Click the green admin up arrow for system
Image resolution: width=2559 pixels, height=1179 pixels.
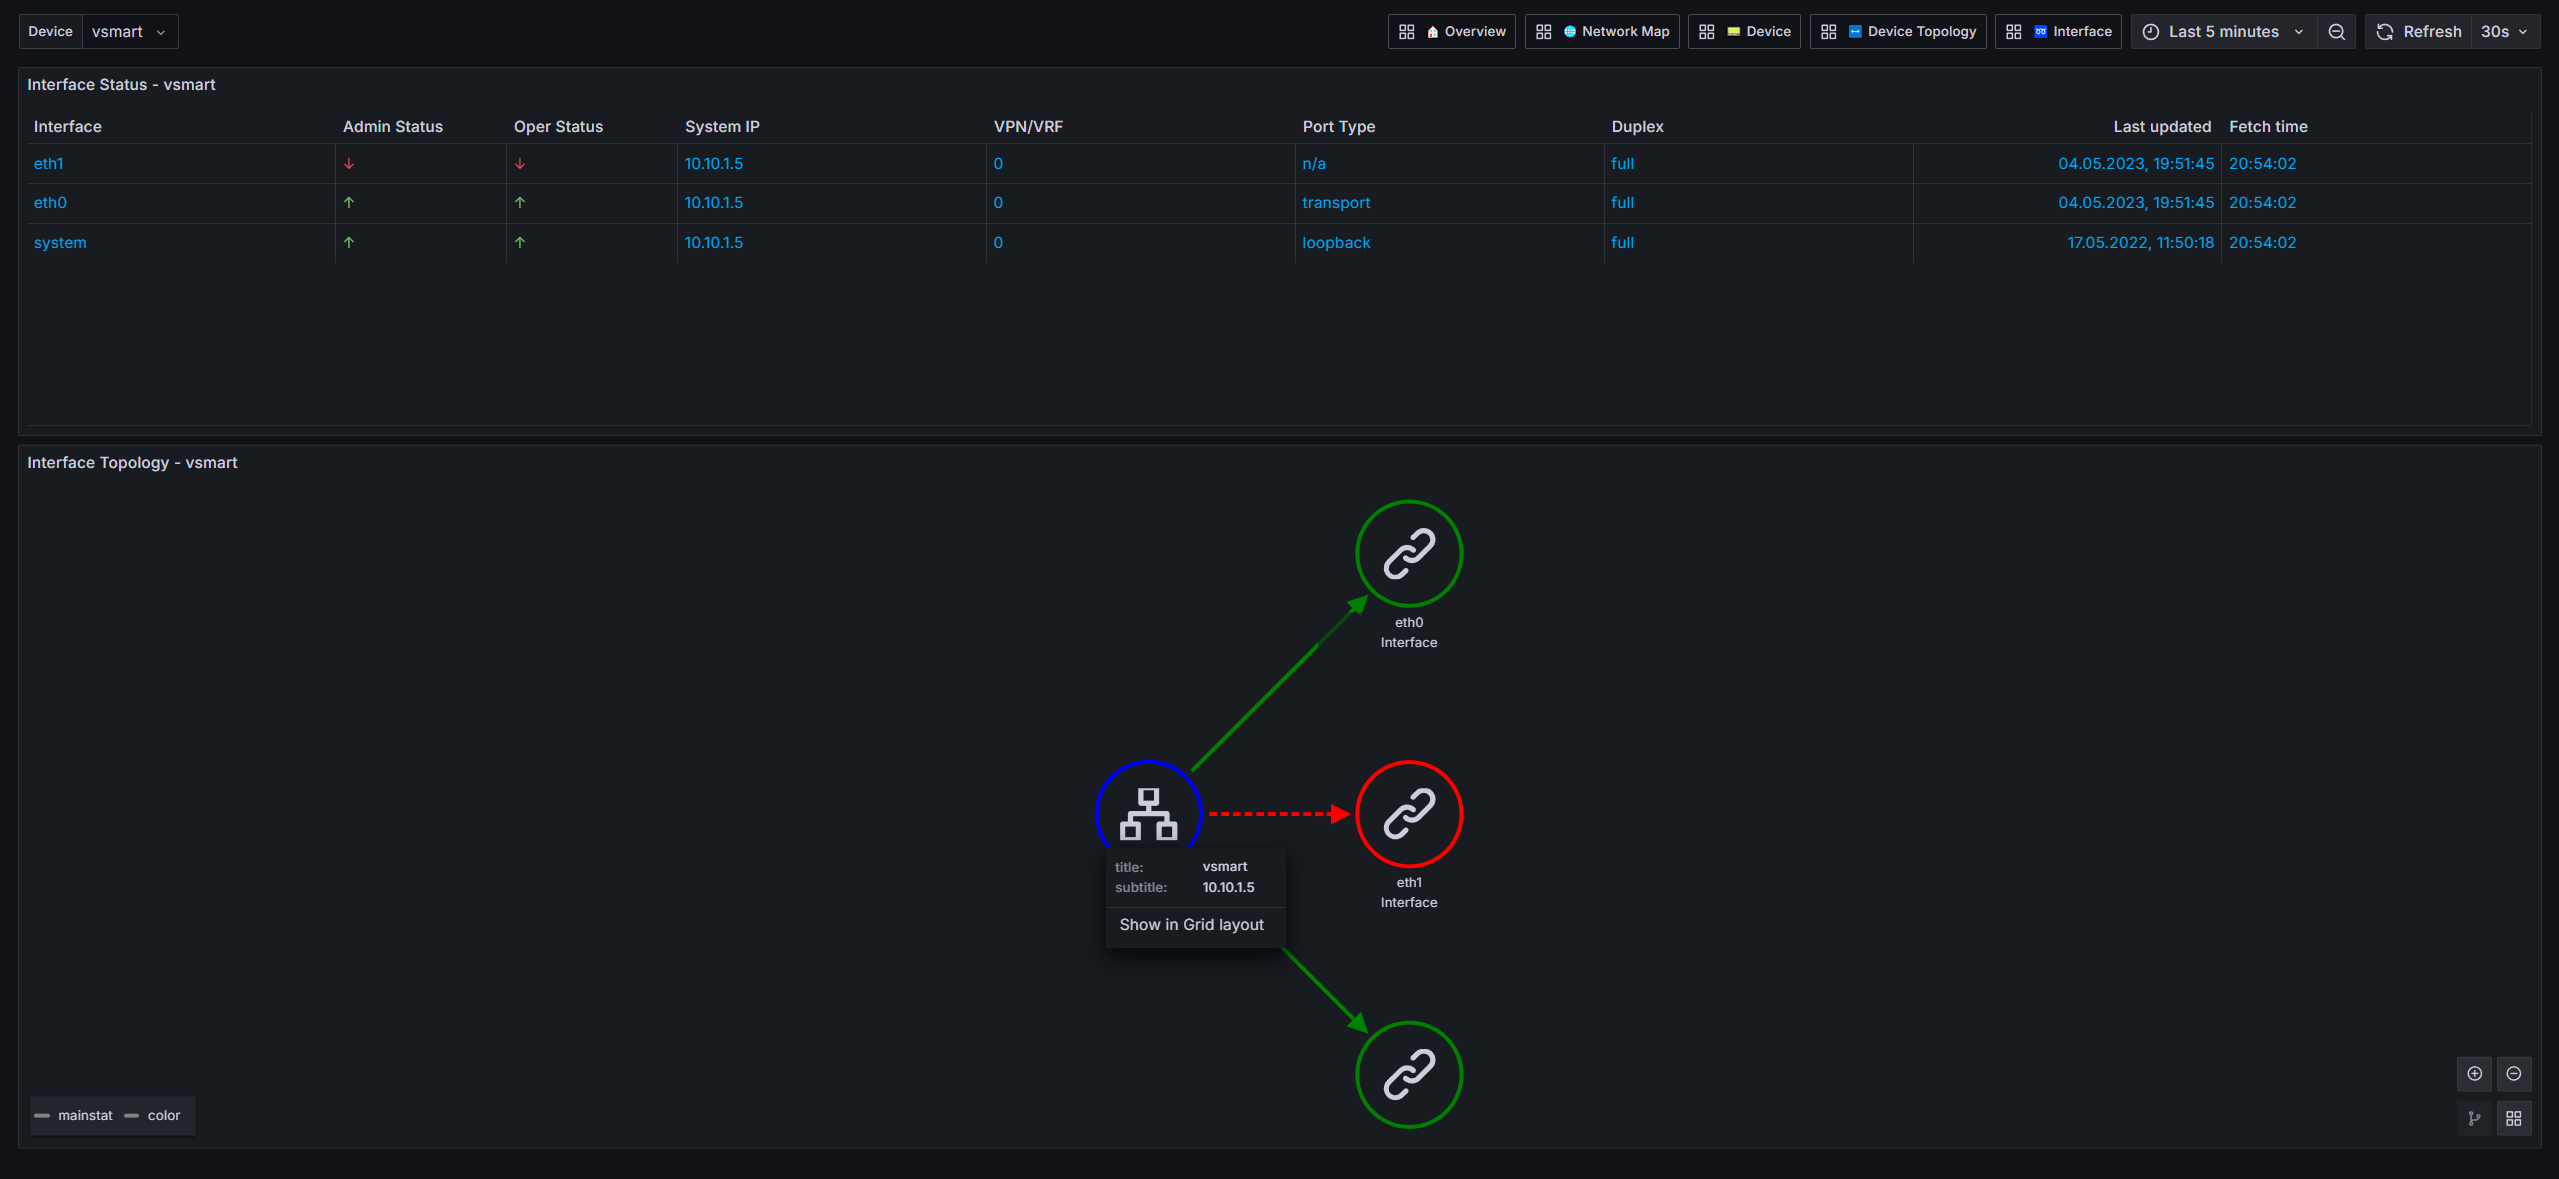[349, 243]
